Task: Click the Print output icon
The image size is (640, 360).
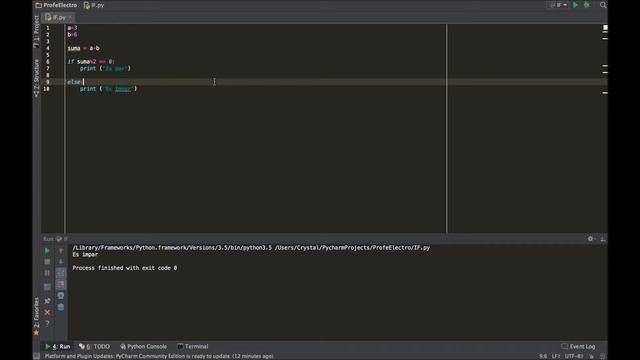Action: (61, 296)
